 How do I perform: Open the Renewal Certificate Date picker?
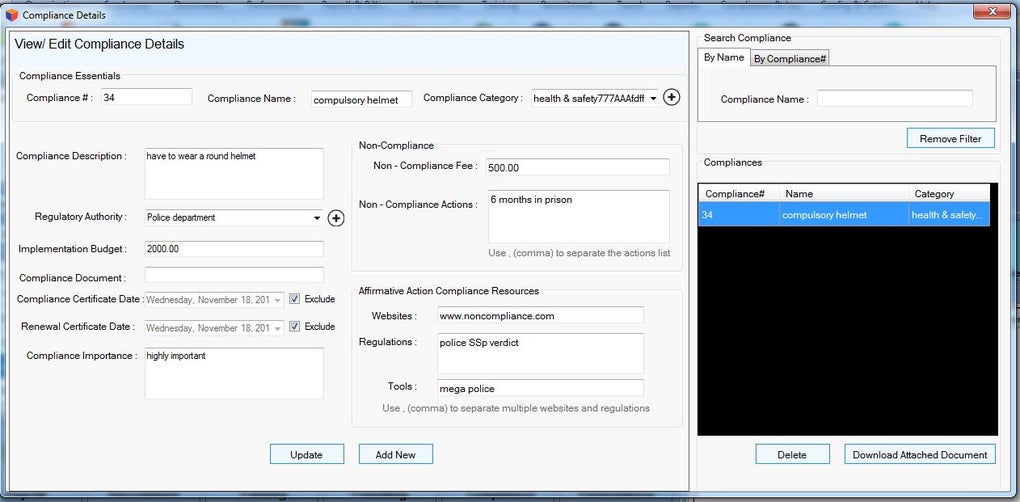tap(278, 328)
